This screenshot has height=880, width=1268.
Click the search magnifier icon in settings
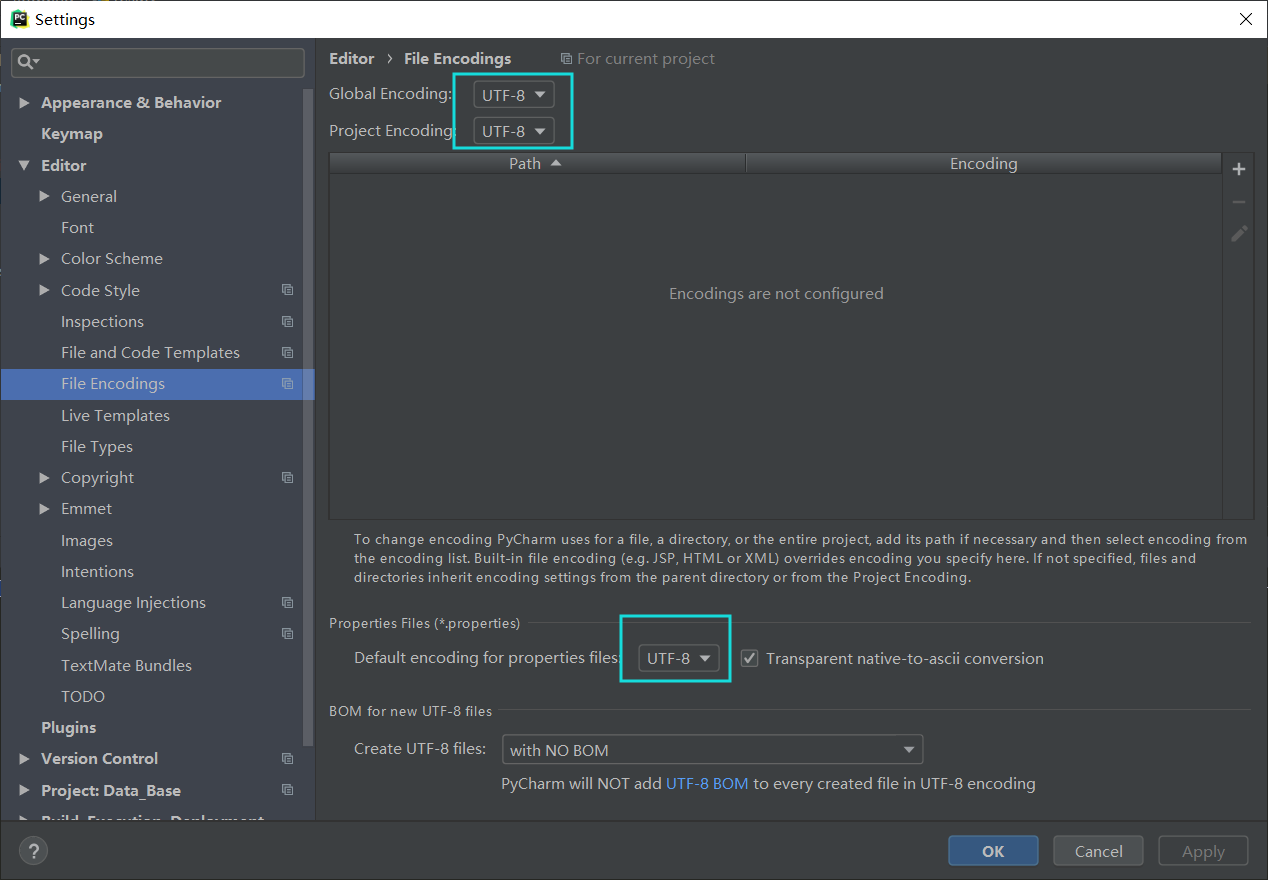[27, 62]
